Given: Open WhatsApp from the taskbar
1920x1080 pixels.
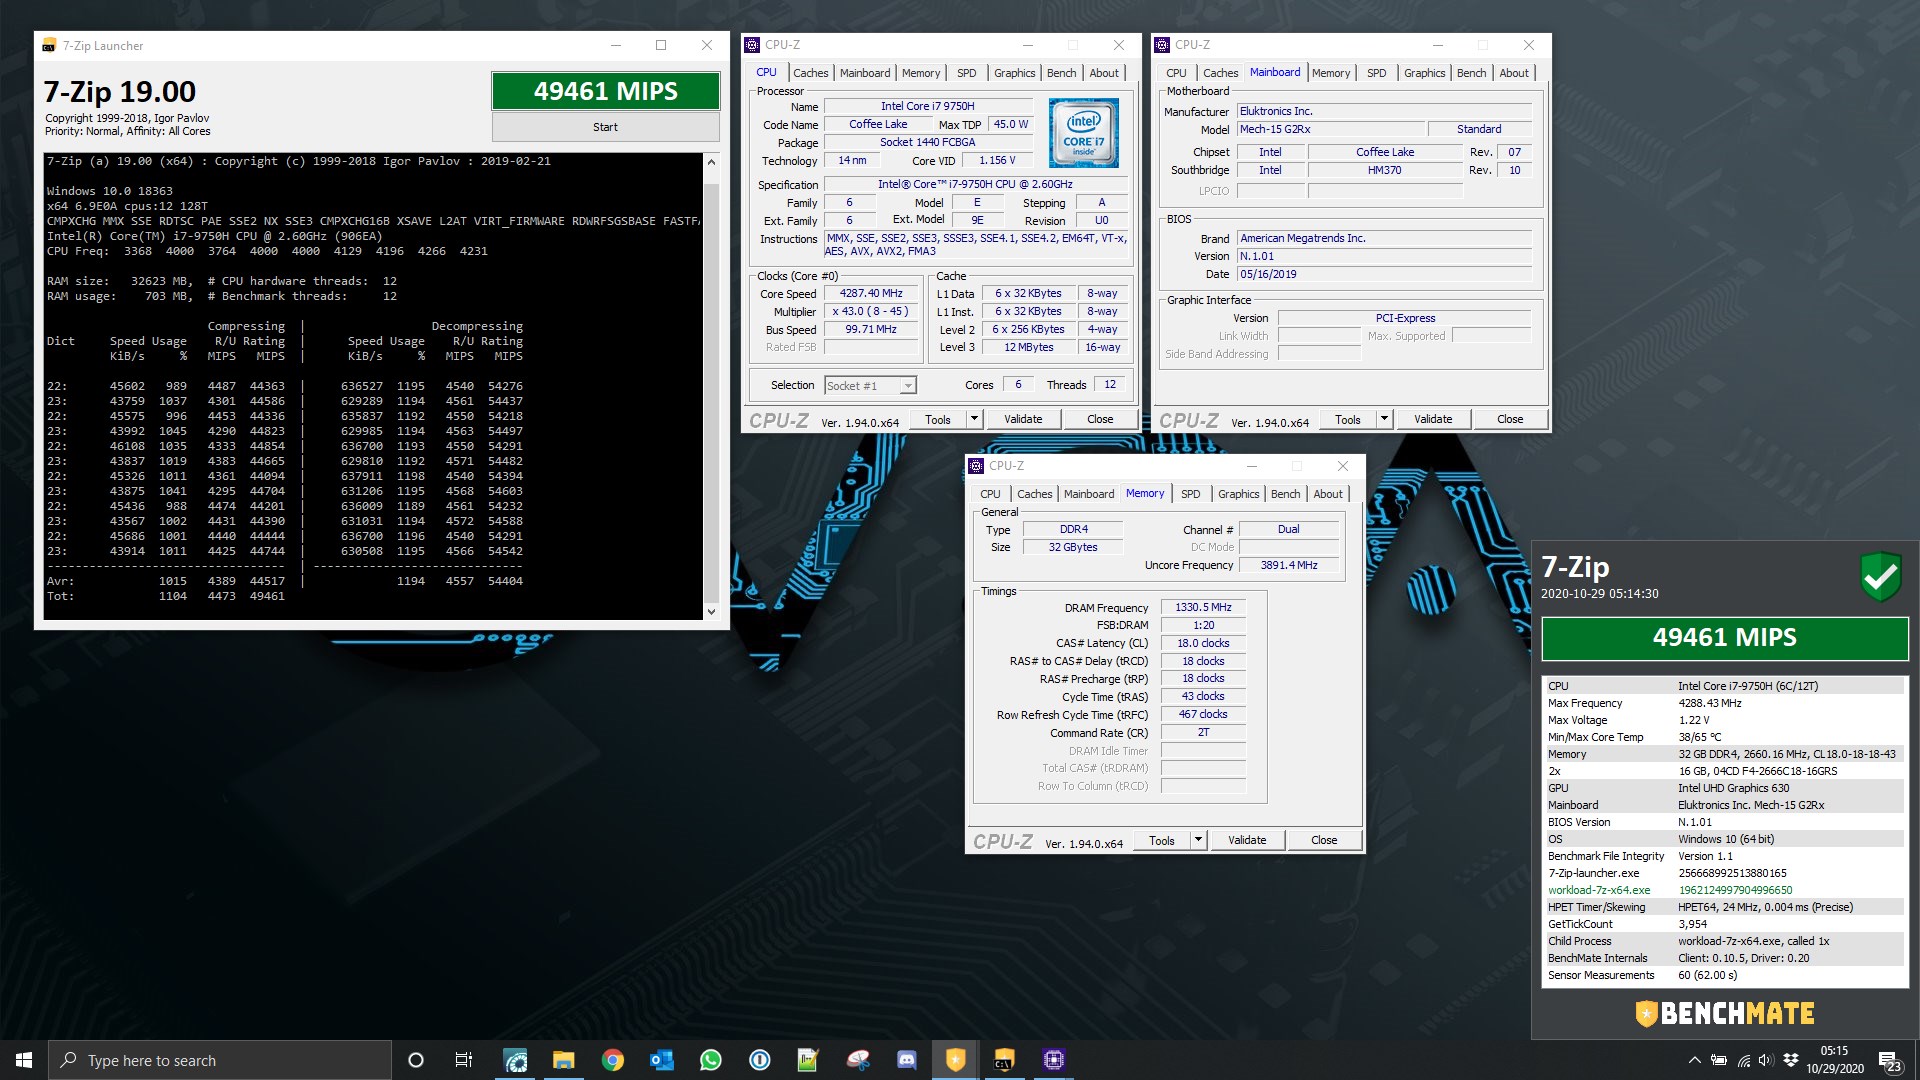Looking at the screenshot, I should (710, 1060).
